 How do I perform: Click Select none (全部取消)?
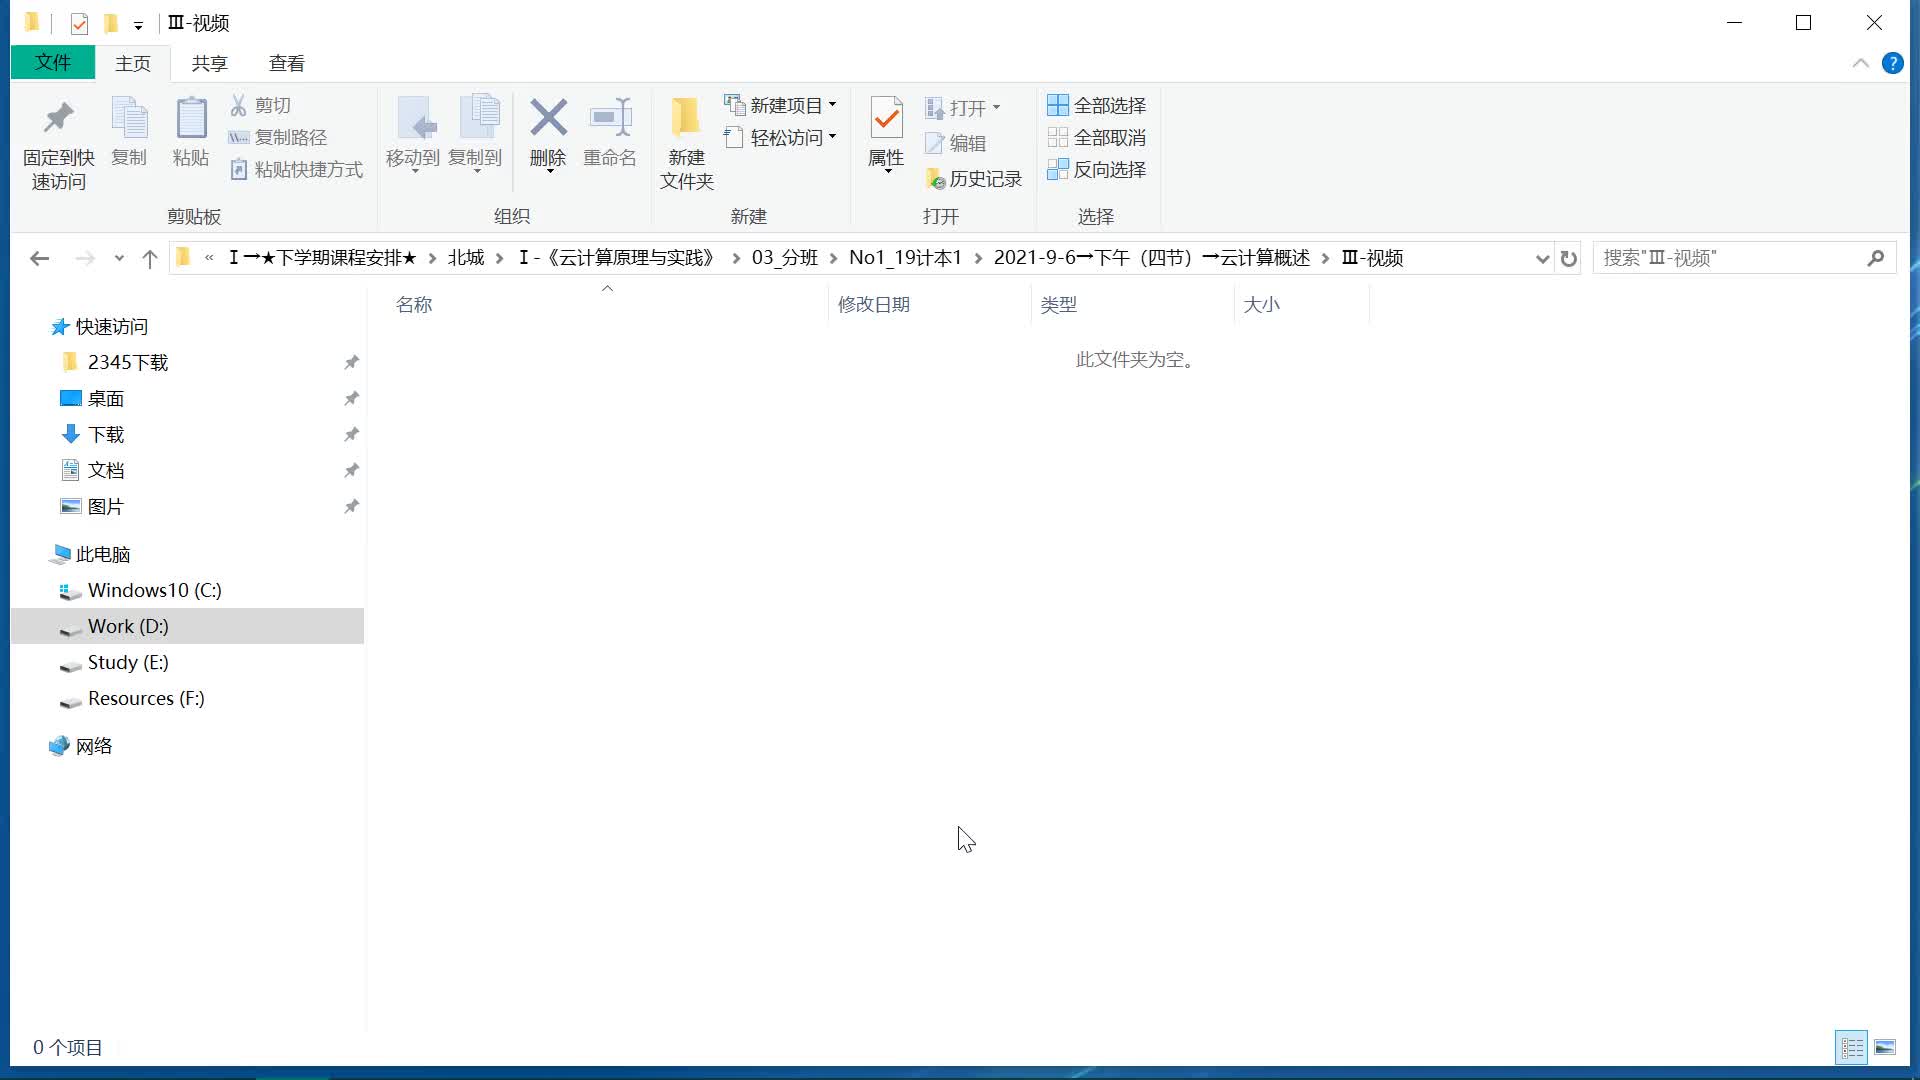[1096, 137]
